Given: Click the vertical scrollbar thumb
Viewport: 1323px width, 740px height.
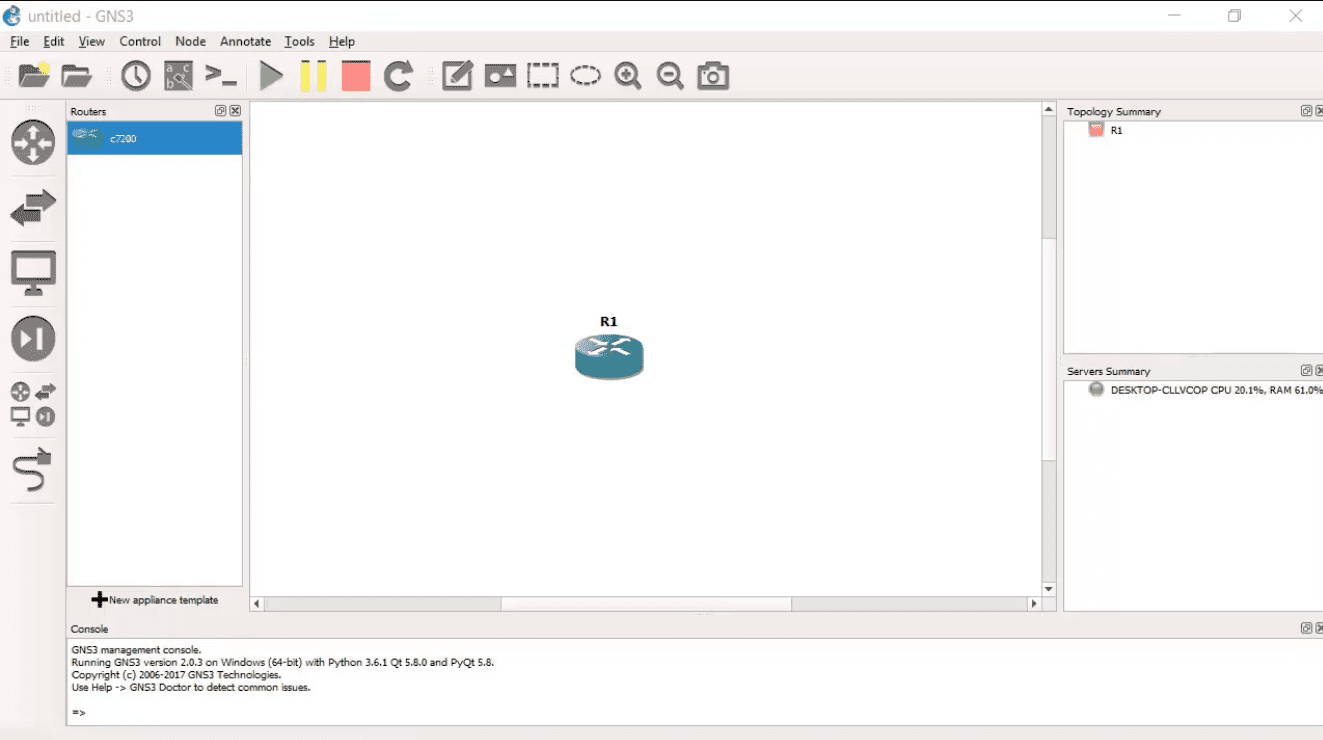Looking at the screenshot, I should (1049, 349).
